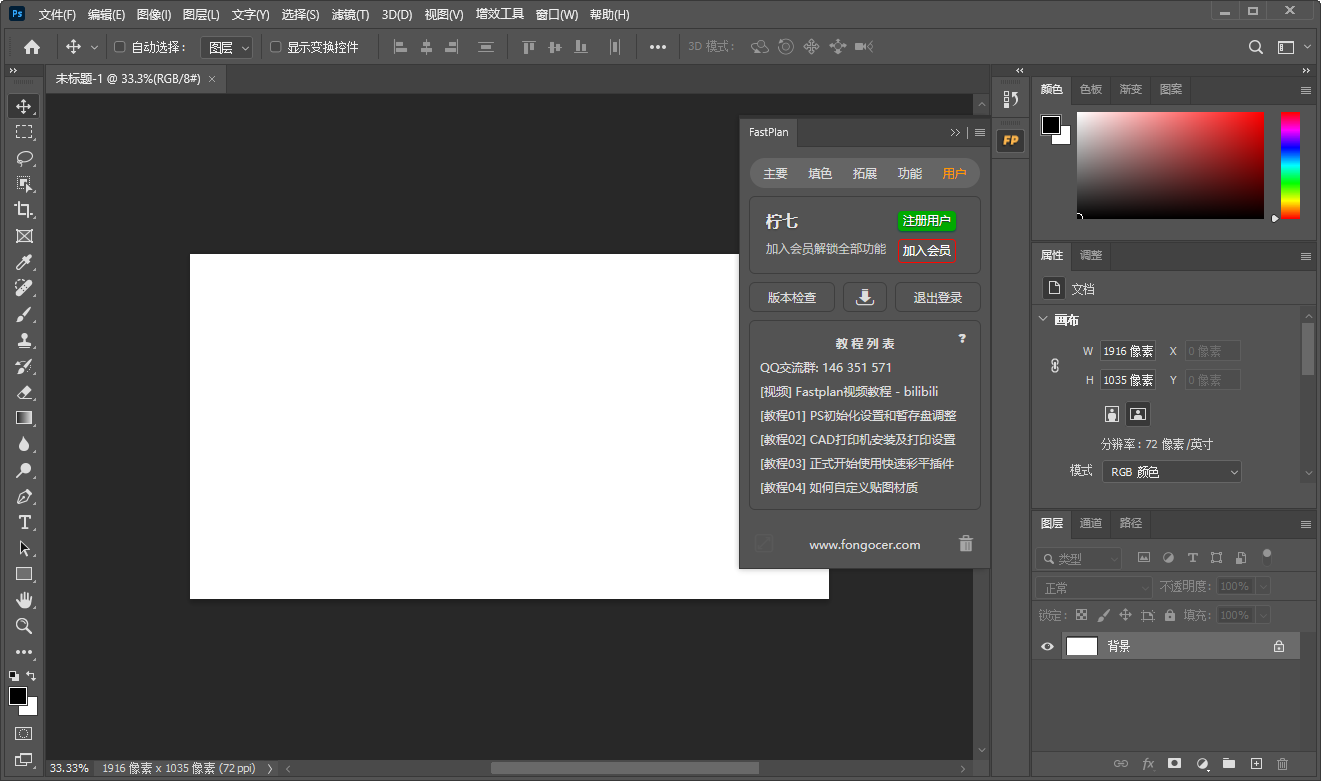This screenshot has width=1321, height=781.
Task: Grab the Hand tool
Action: coord(24,600)
